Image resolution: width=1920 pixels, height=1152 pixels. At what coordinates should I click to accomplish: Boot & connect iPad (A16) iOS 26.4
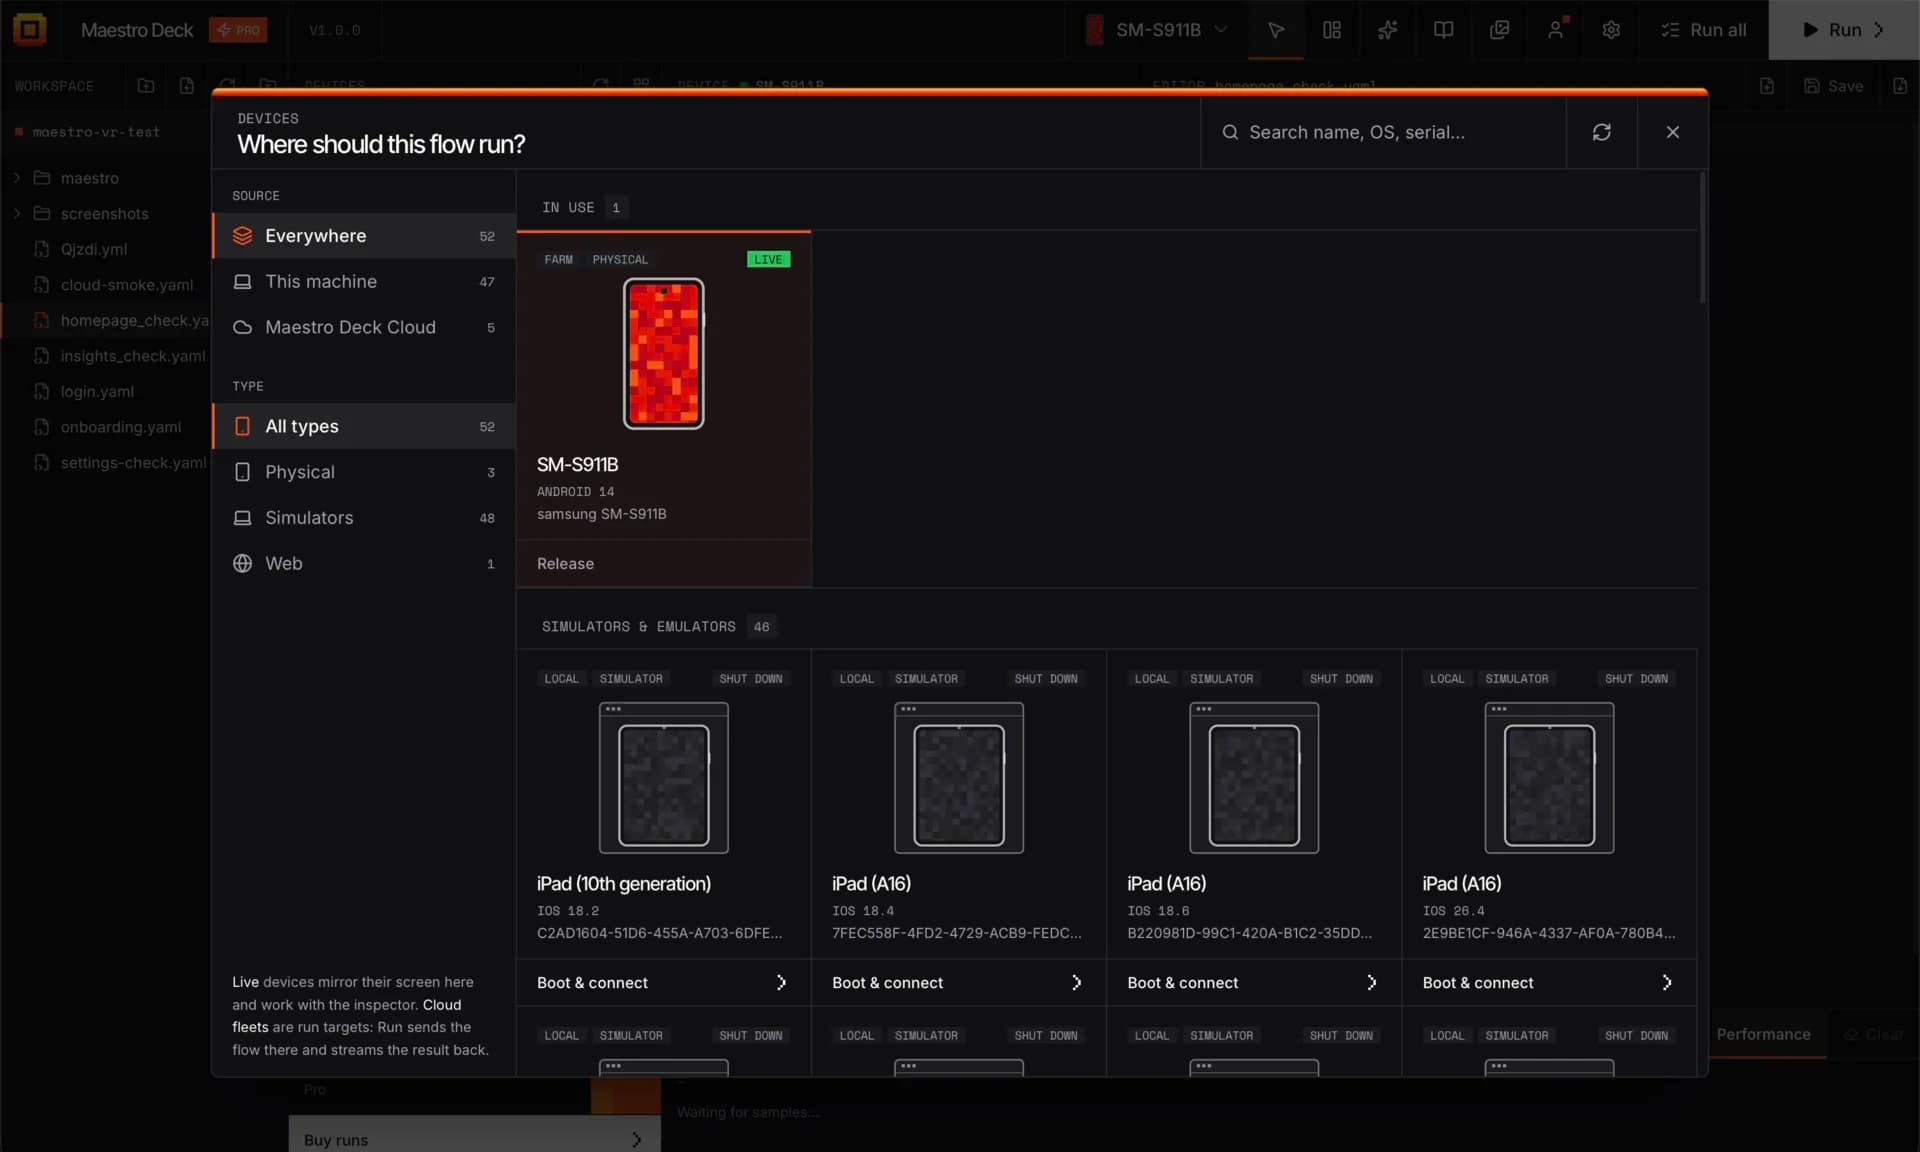[1548, 983]
